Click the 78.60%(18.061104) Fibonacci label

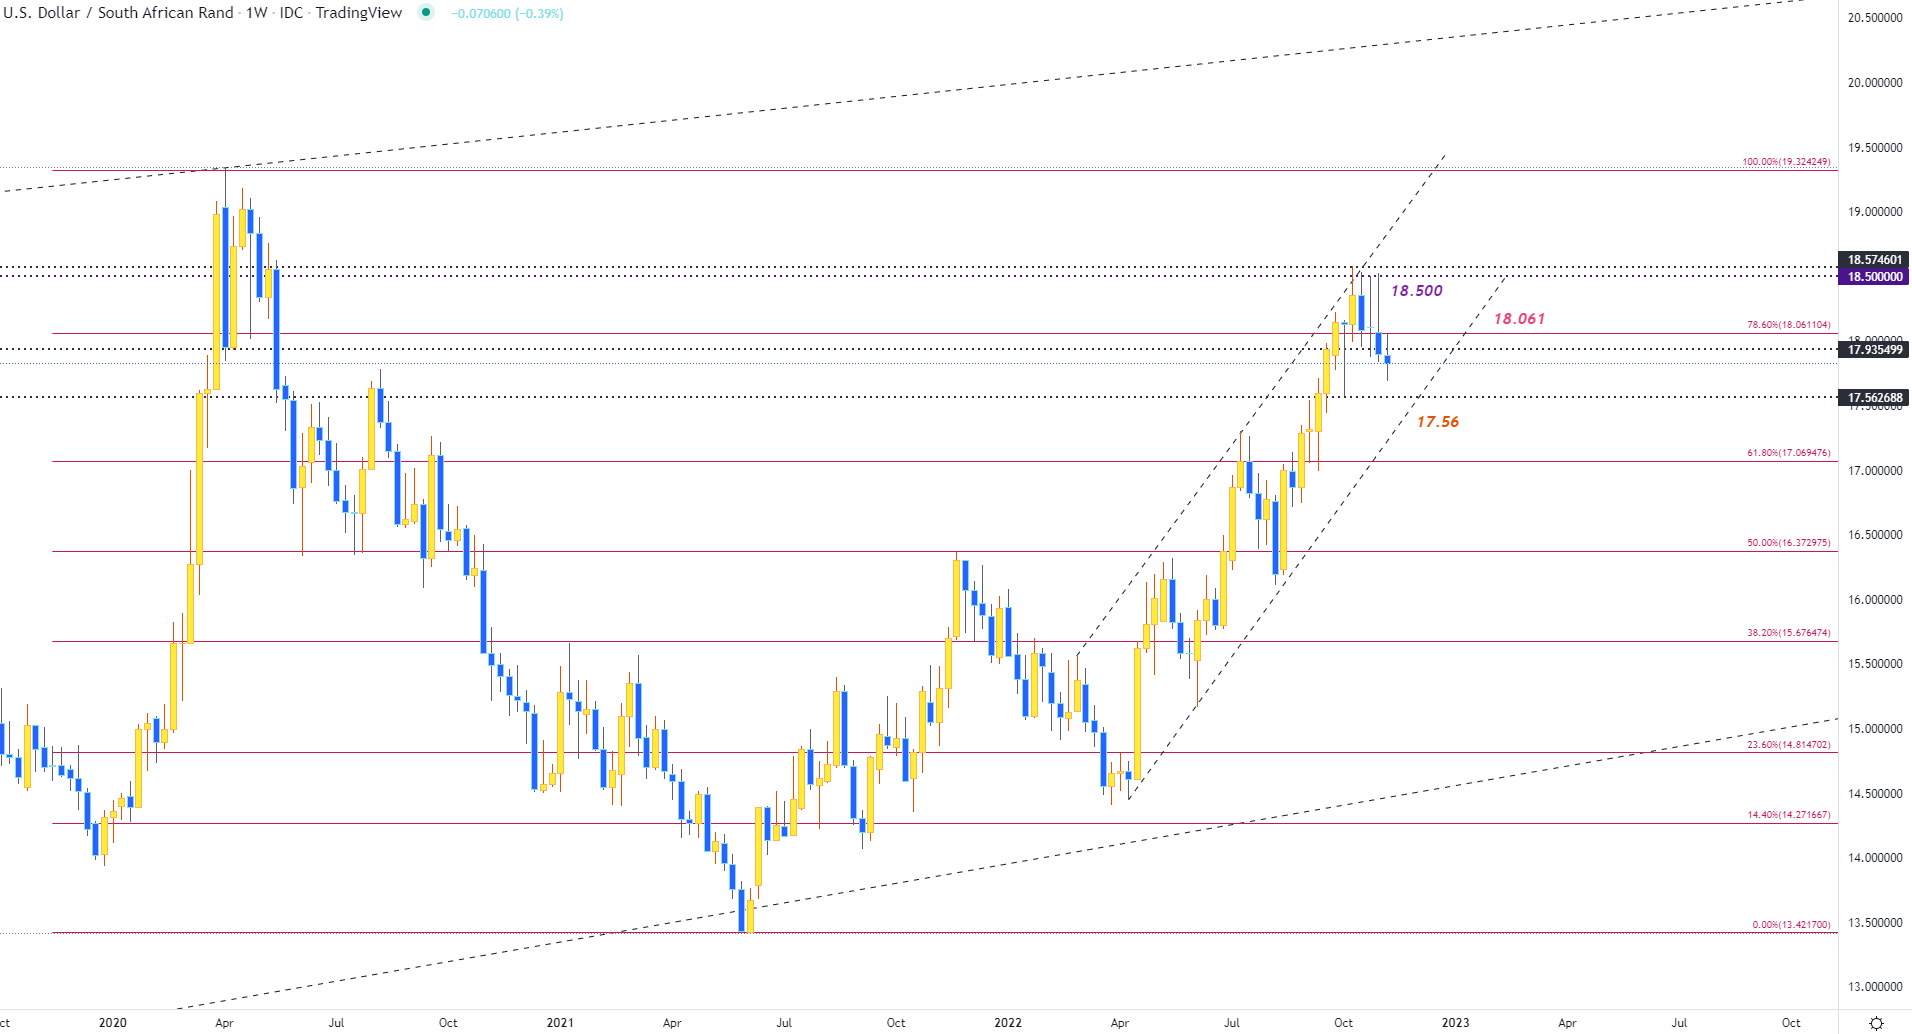(x=1788, y=325)
